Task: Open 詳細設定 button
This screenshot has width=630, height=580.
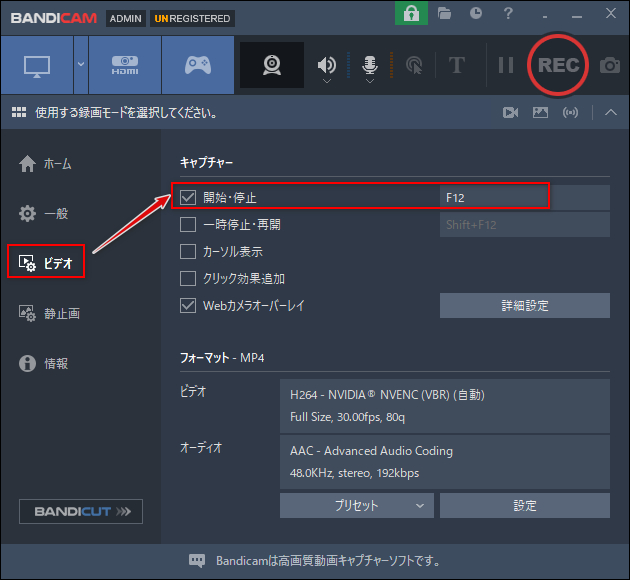Action: point(525,306)
